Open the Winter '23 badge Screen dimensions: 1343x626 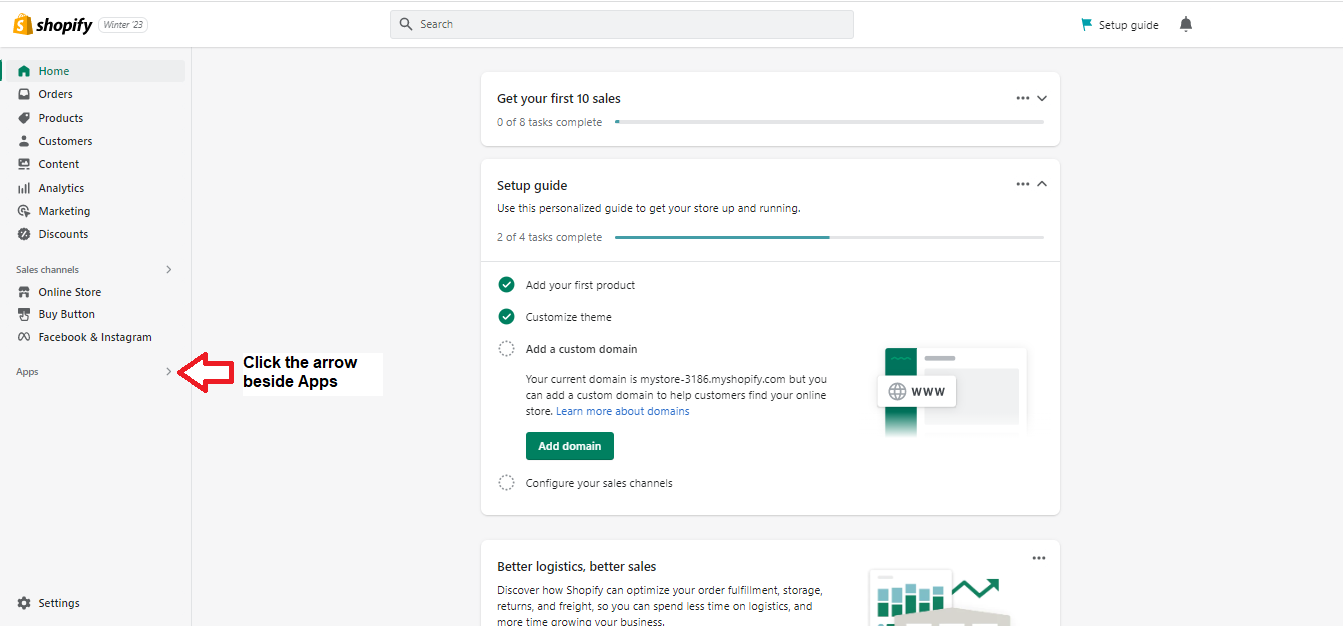[x=123, y=25]
